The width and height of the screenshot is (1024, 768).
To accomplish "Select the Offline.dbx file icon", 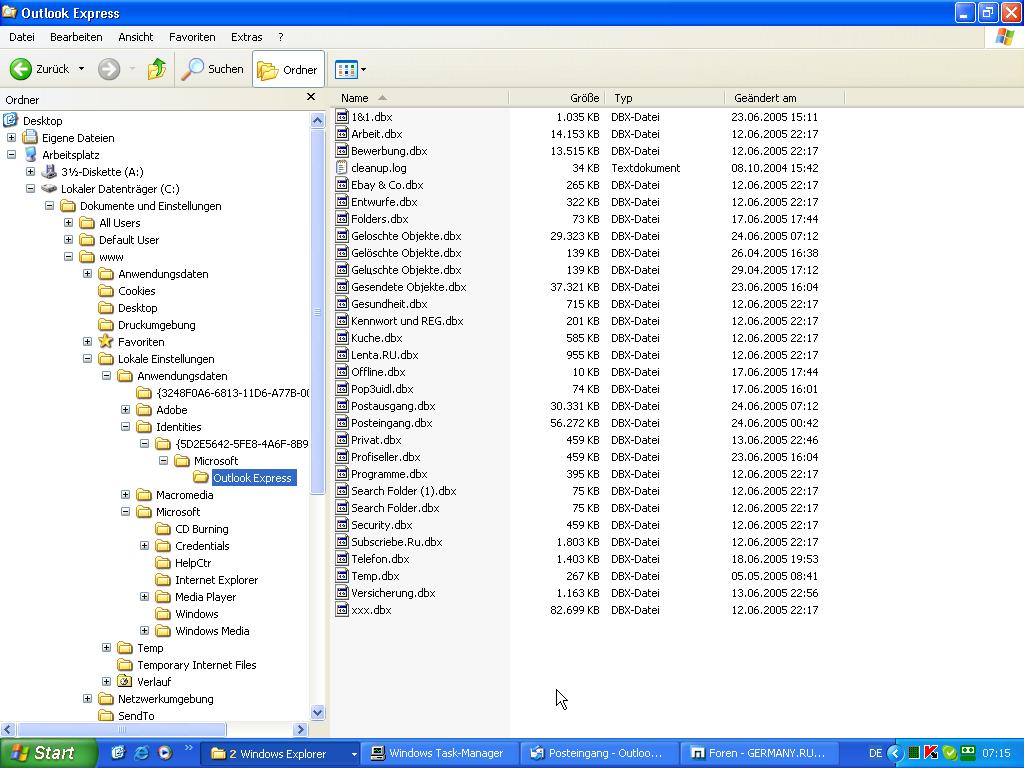I will click(342, 372).
